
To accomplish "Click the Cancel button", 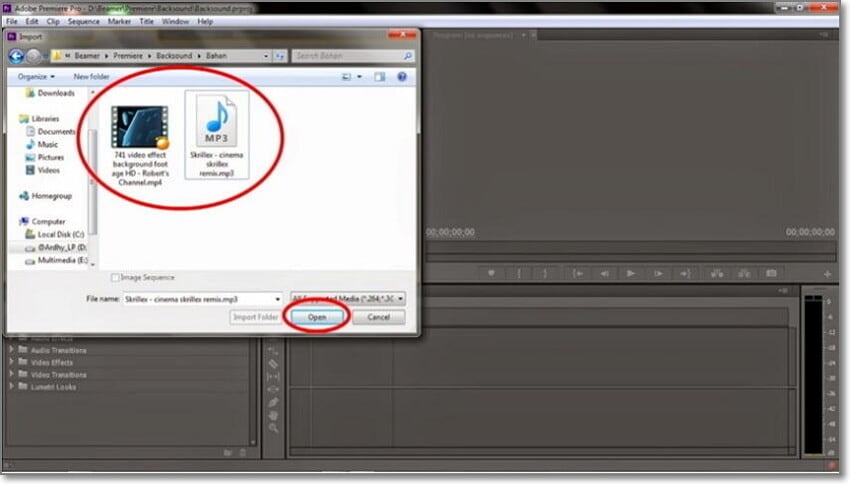I will [x=378, y=317].
